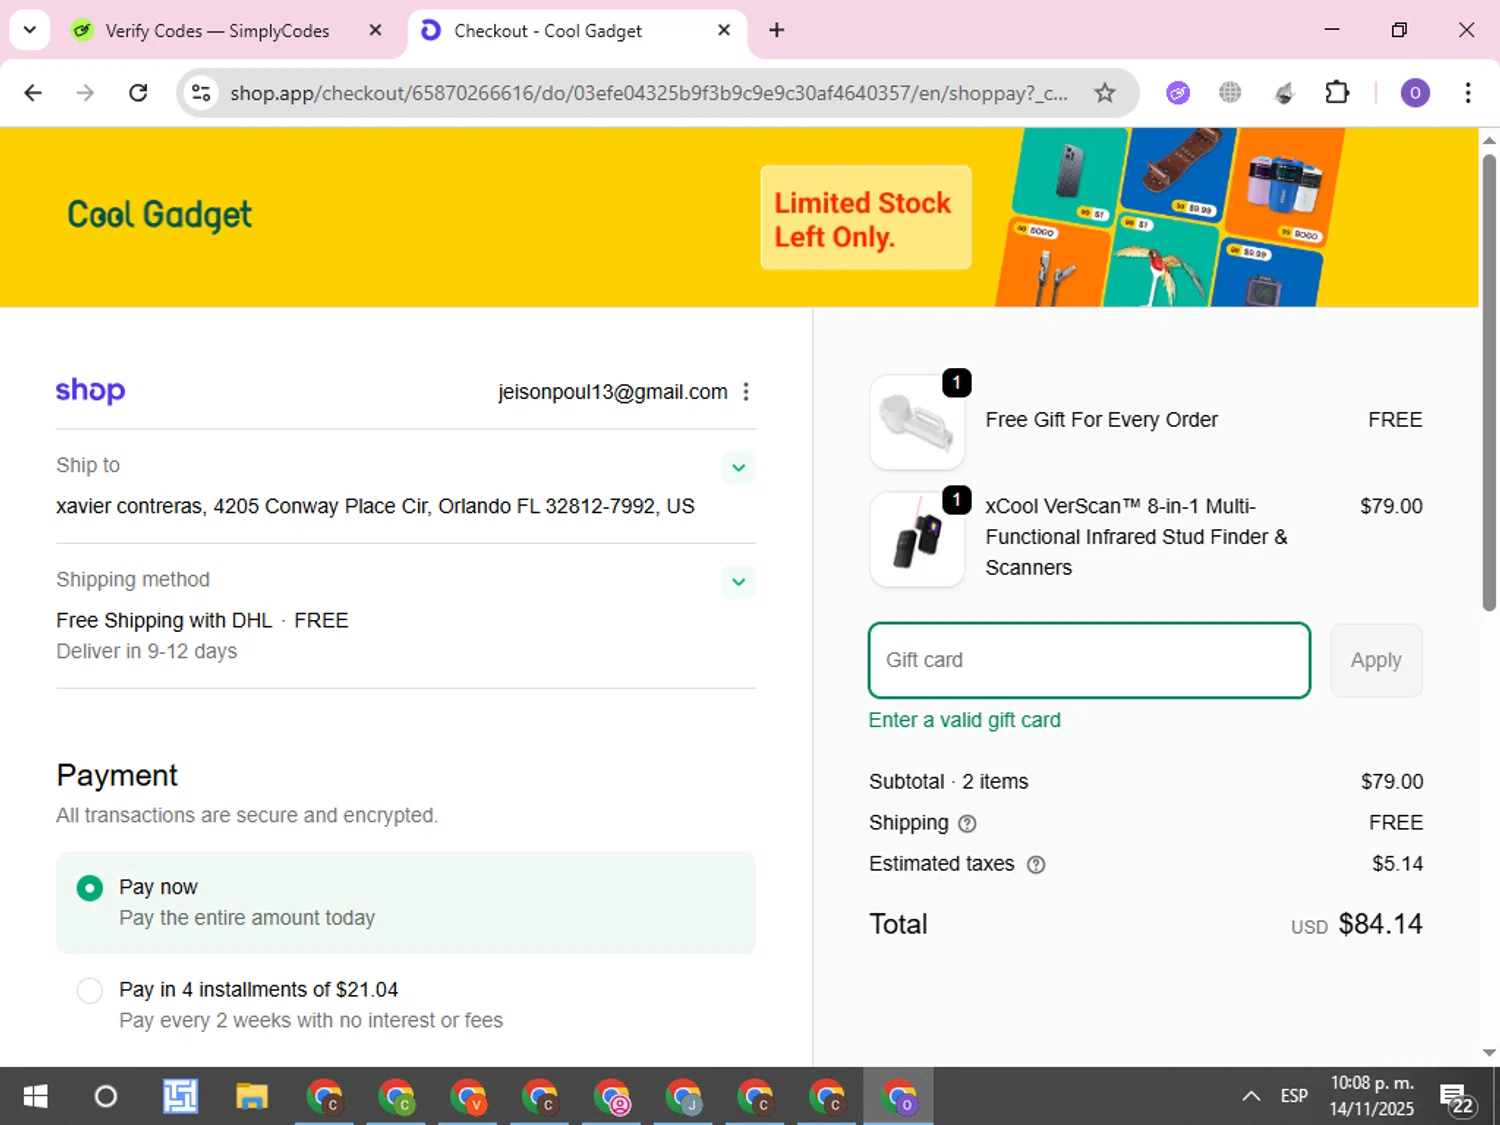Open File Explorer from taskbar
Screen dimensions: 1500x1125
coord(252,1097)
